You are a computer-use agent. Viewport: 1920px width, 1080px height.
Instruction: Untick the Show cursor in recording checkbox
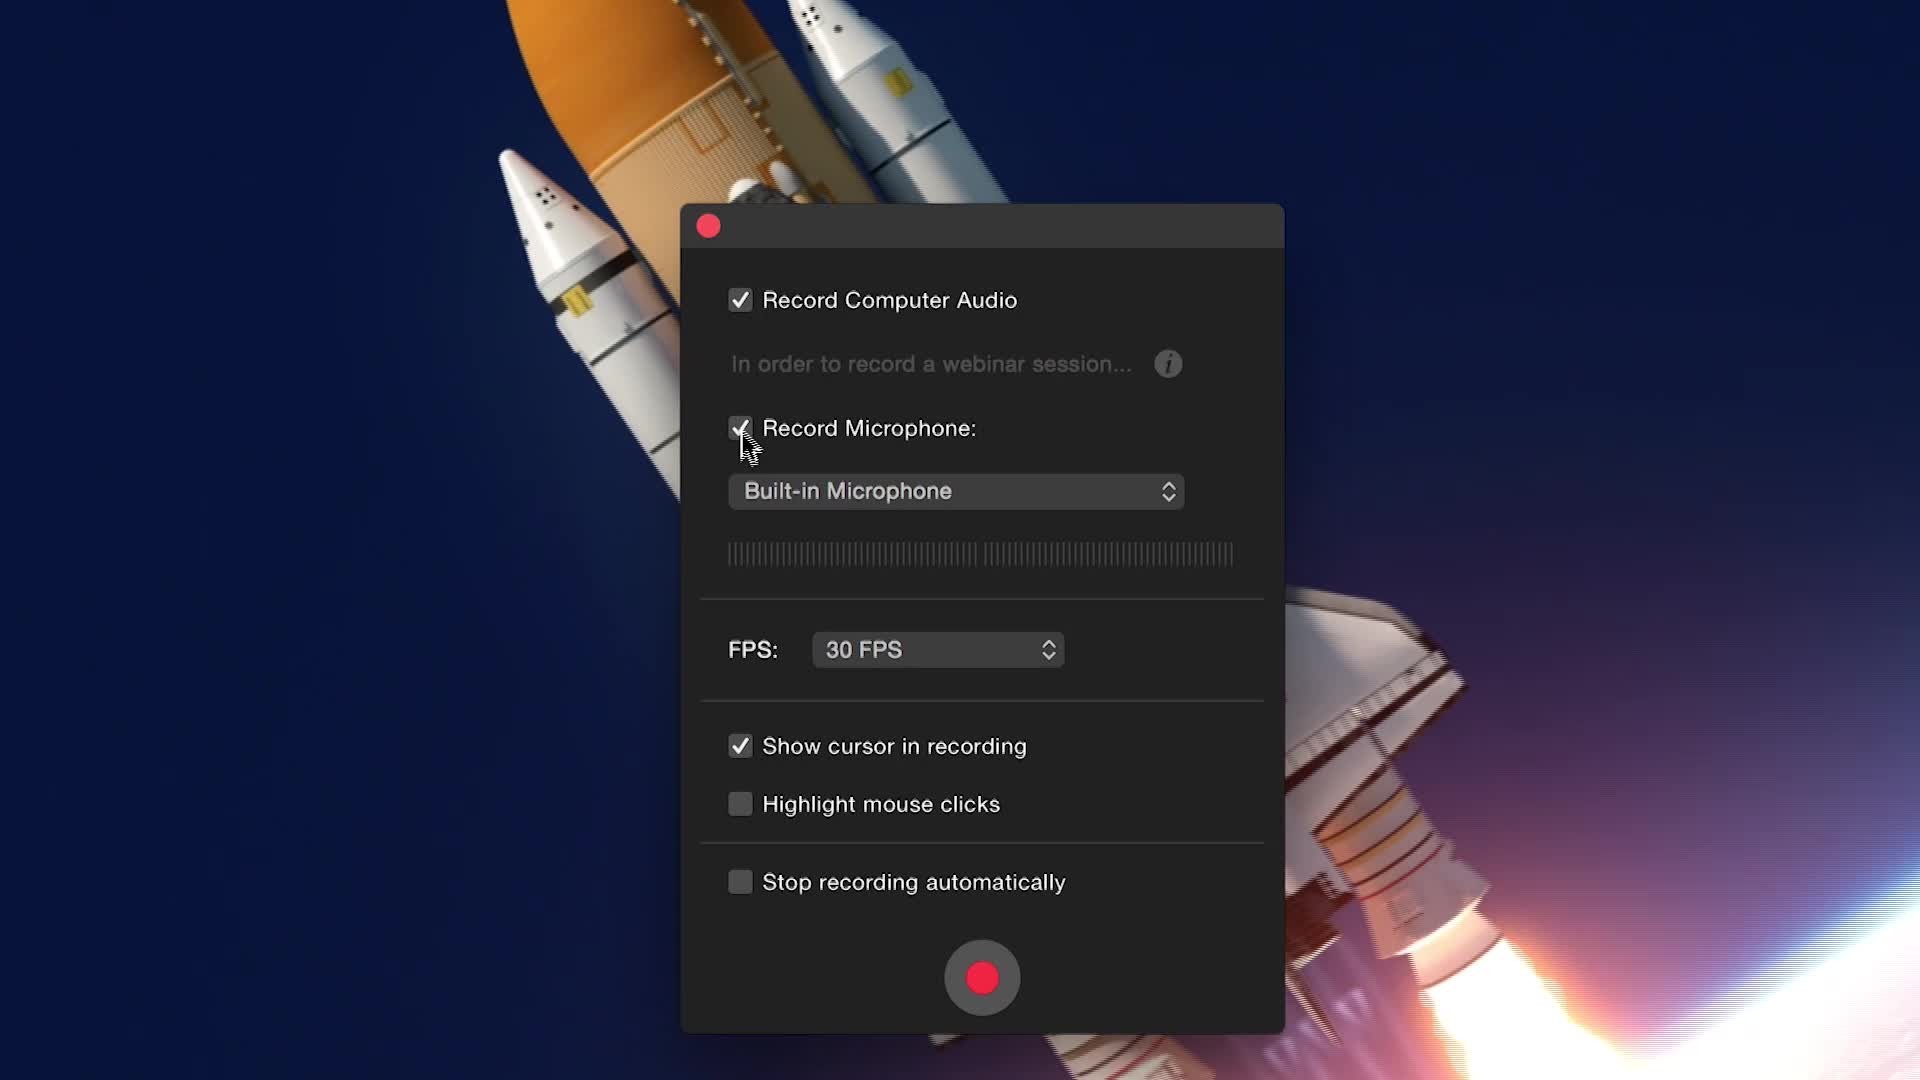pyautogui.click(x=740, y=746)
